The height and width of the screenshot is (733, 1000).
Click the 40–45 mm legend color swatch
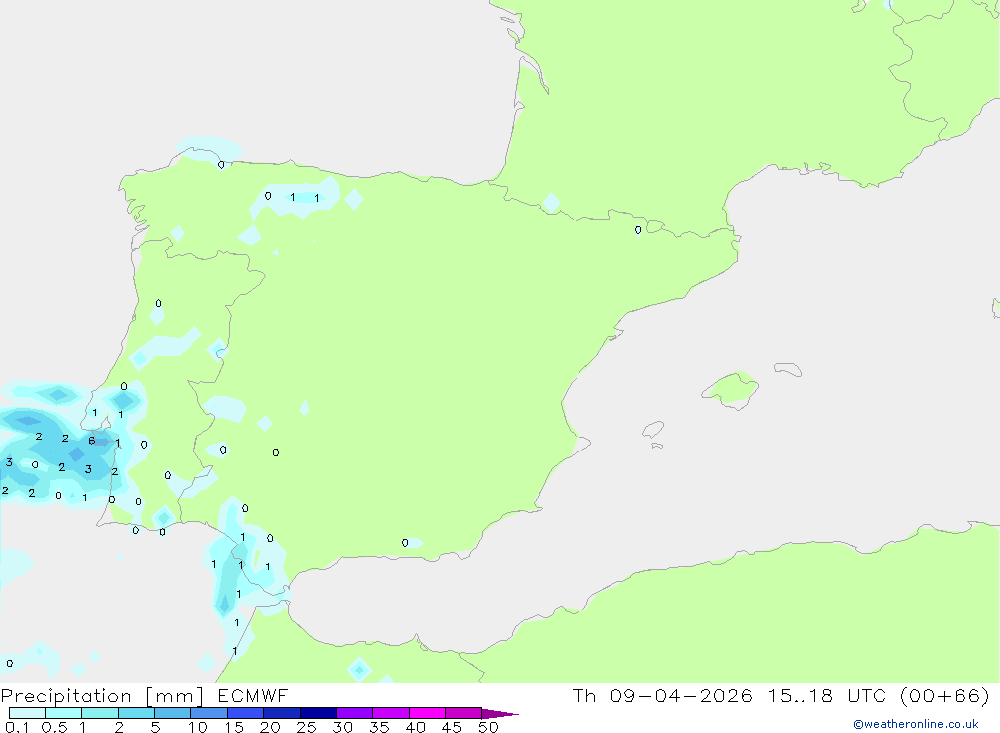pos(427,713)
